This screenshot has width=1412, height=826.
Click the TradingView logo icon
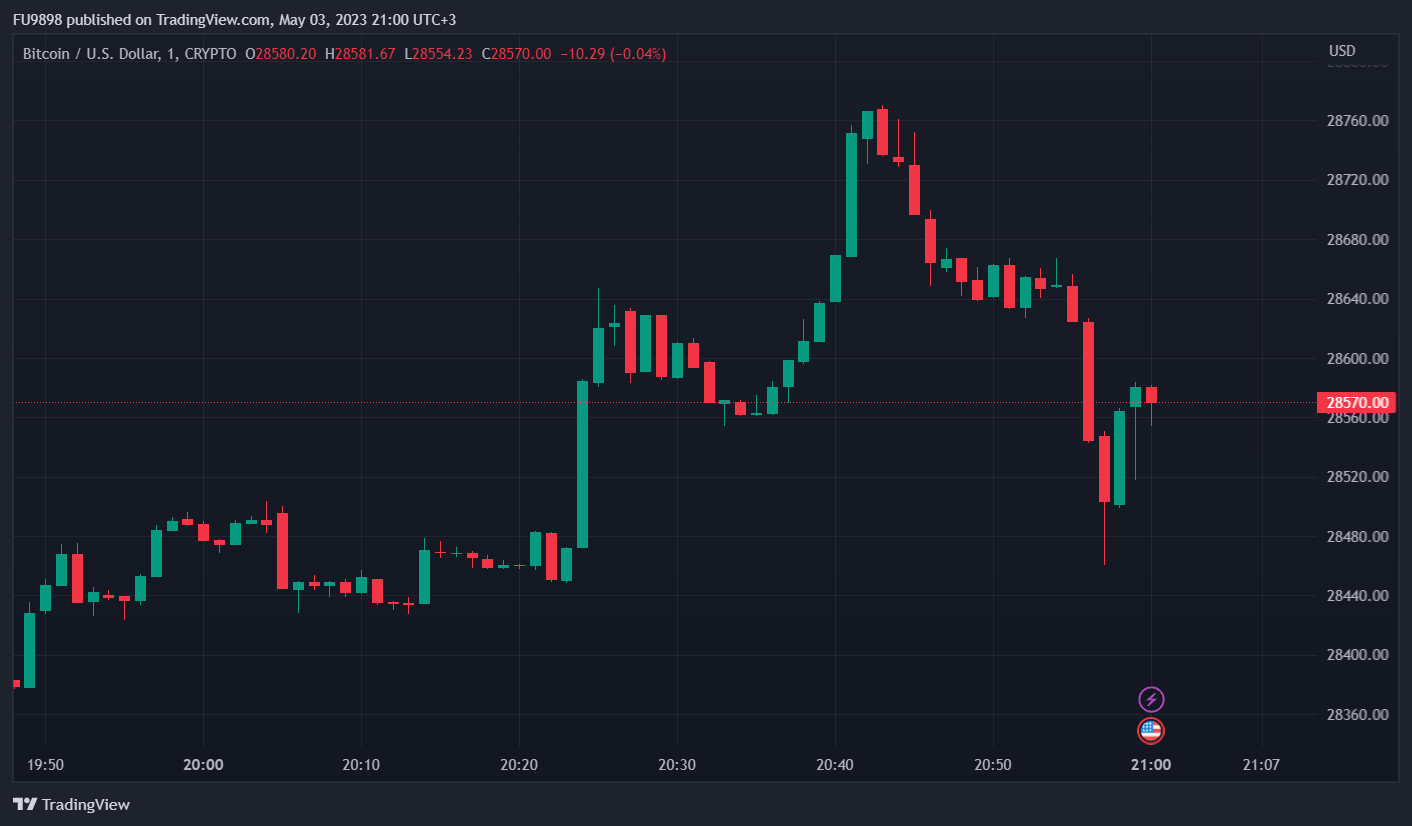[x=25, y=804]
